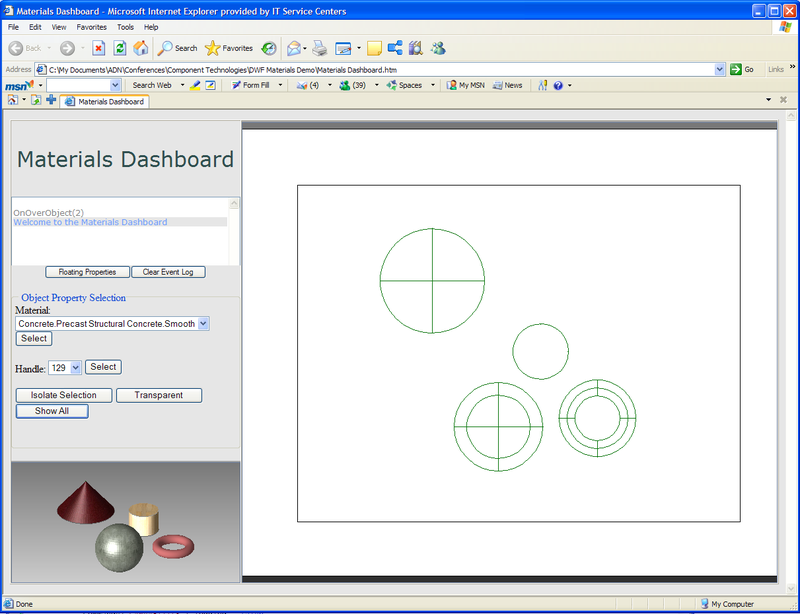Expand the address bar dropdown arrow
Image resolution: width=800 pixels, height=614 pixels.
(720, 69)
